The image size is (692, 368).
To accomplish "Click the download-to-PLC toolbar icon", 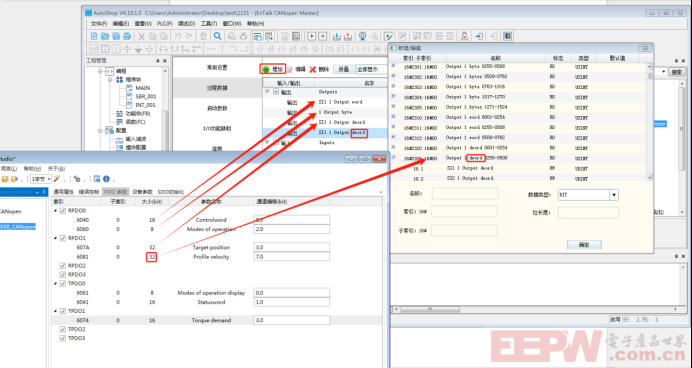I will (337, 36).
